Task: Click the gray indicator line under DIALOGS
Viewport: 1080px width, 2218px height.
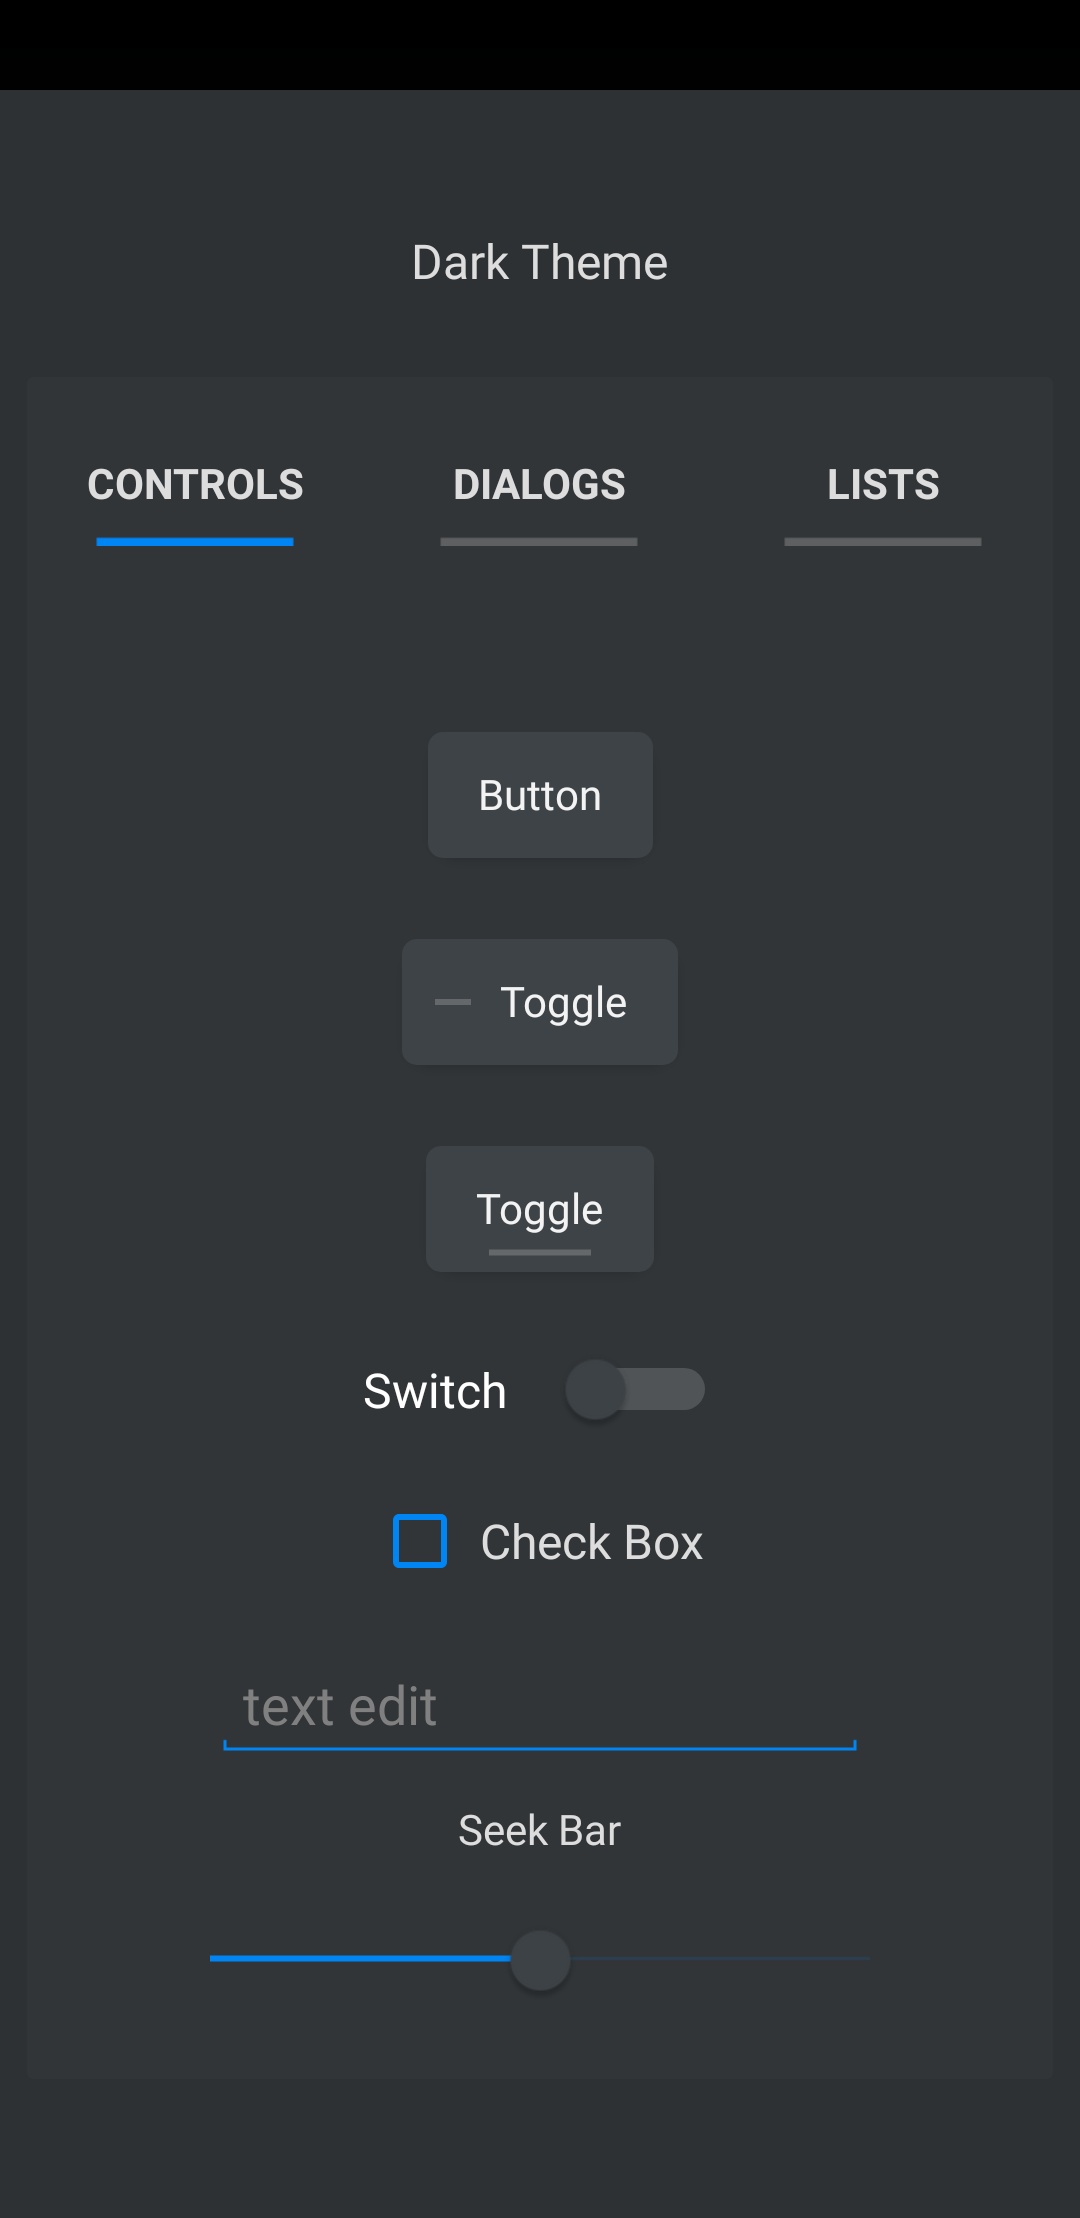Action: (539, 542)
